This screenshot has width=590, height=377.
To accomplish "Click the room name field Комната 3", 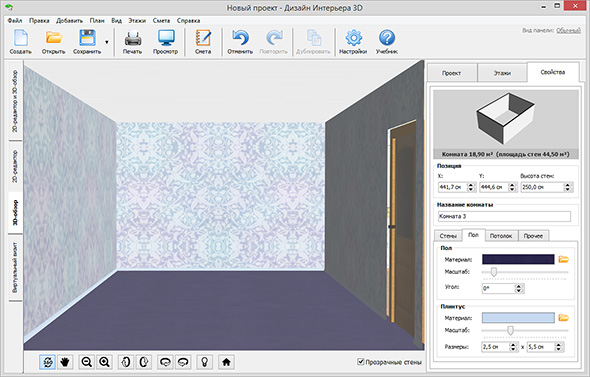I will pos(504,216).
